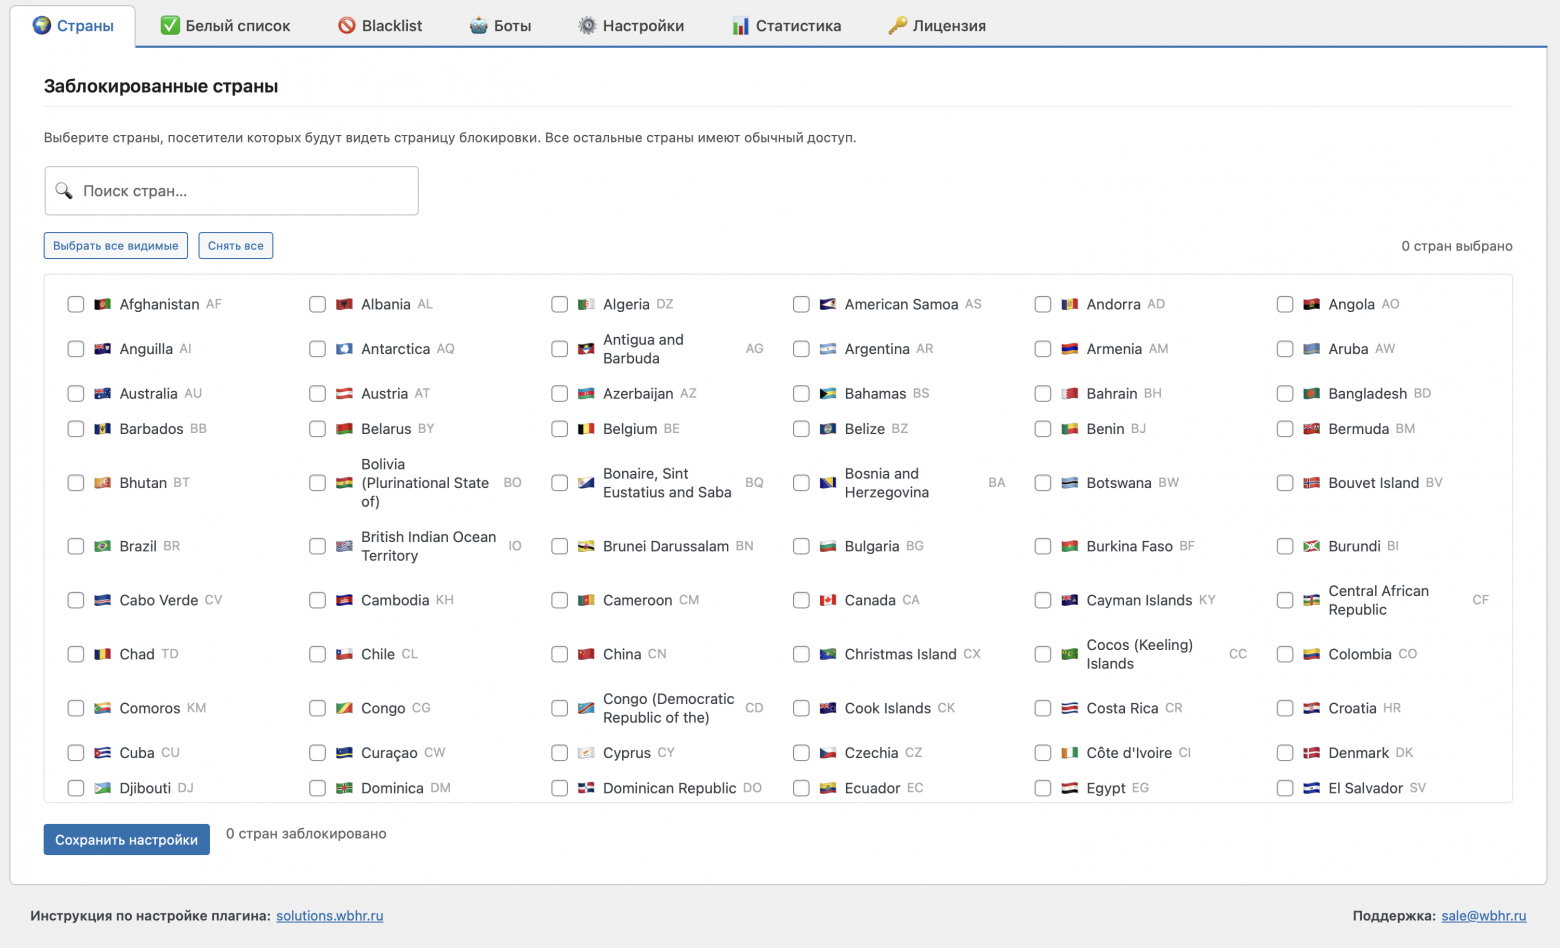1560x948 pixels.
Task: Select the Belarus checkbox
Action: (x=317, y=429)
